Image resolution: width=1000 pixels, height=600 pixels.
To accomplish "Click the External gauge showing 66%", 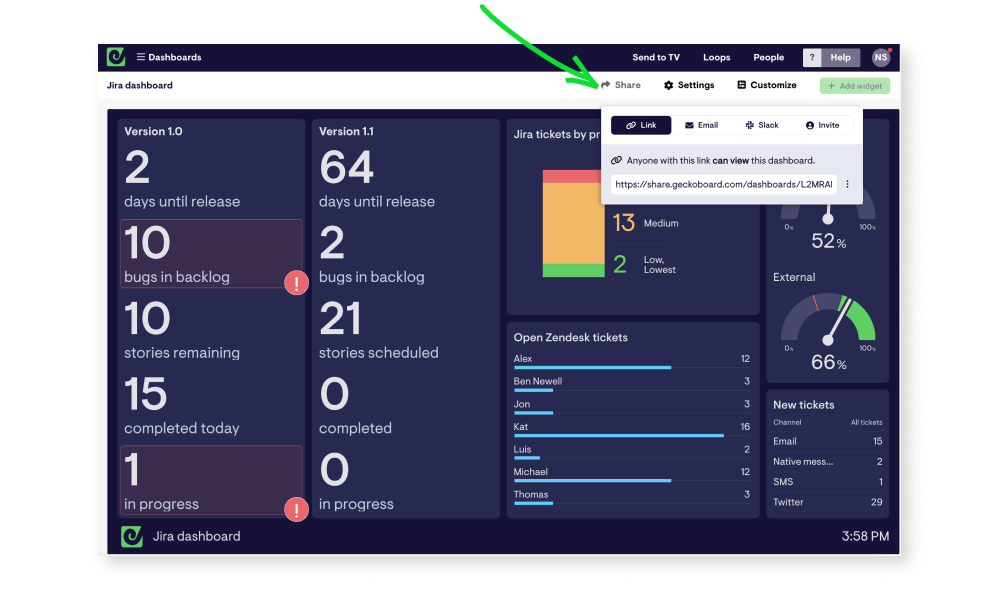I will (828, 332).
